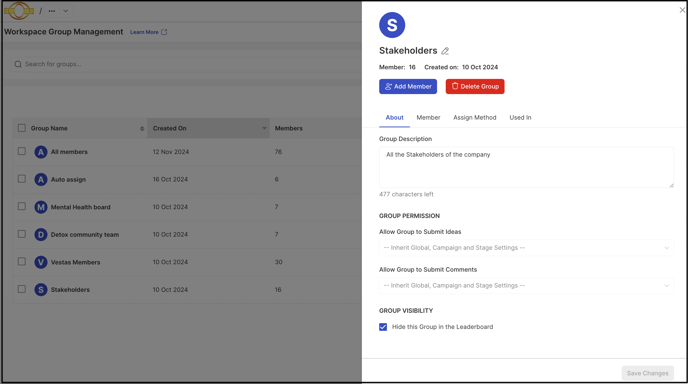The width and height of the screenshot is (688, 384).
Task: Open the Auto assign group
Action: (68, 179)
